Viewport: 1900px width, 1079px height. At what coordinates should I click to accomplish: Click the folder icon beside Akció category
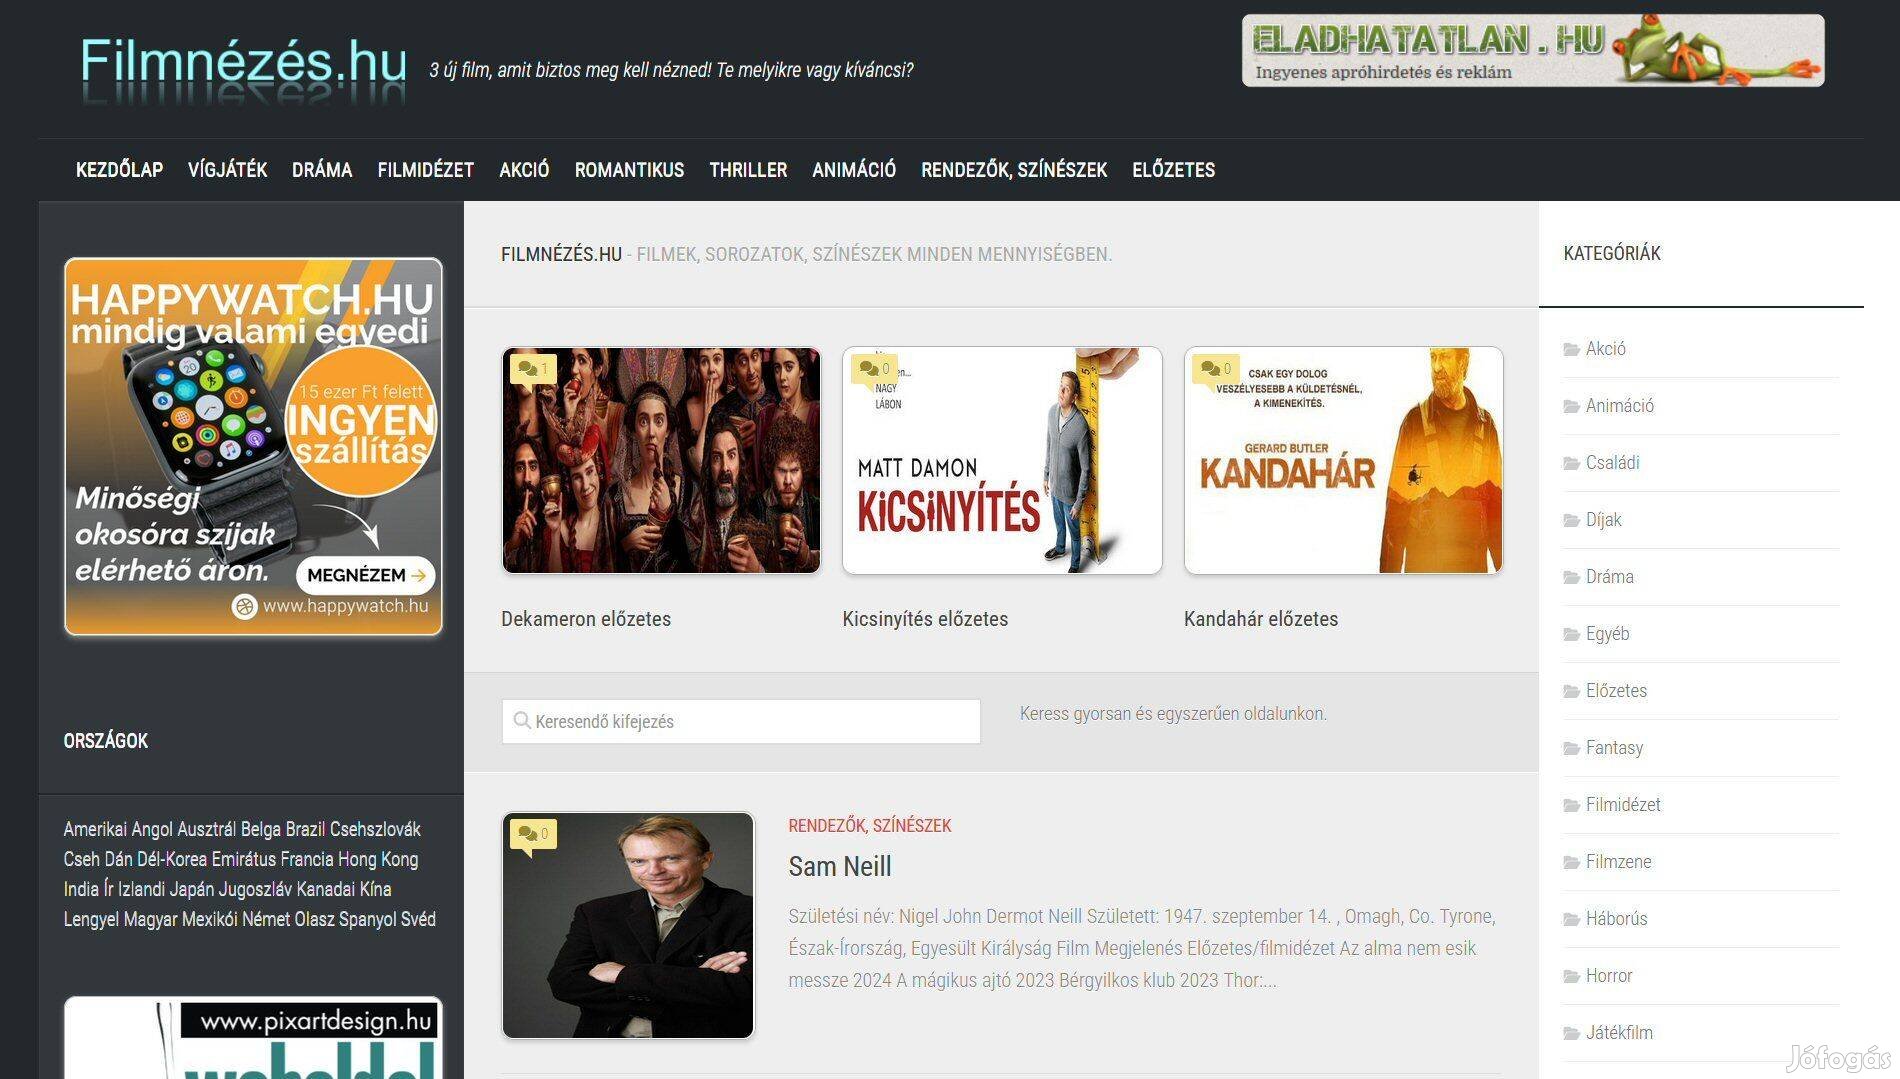pos(1572,349)
